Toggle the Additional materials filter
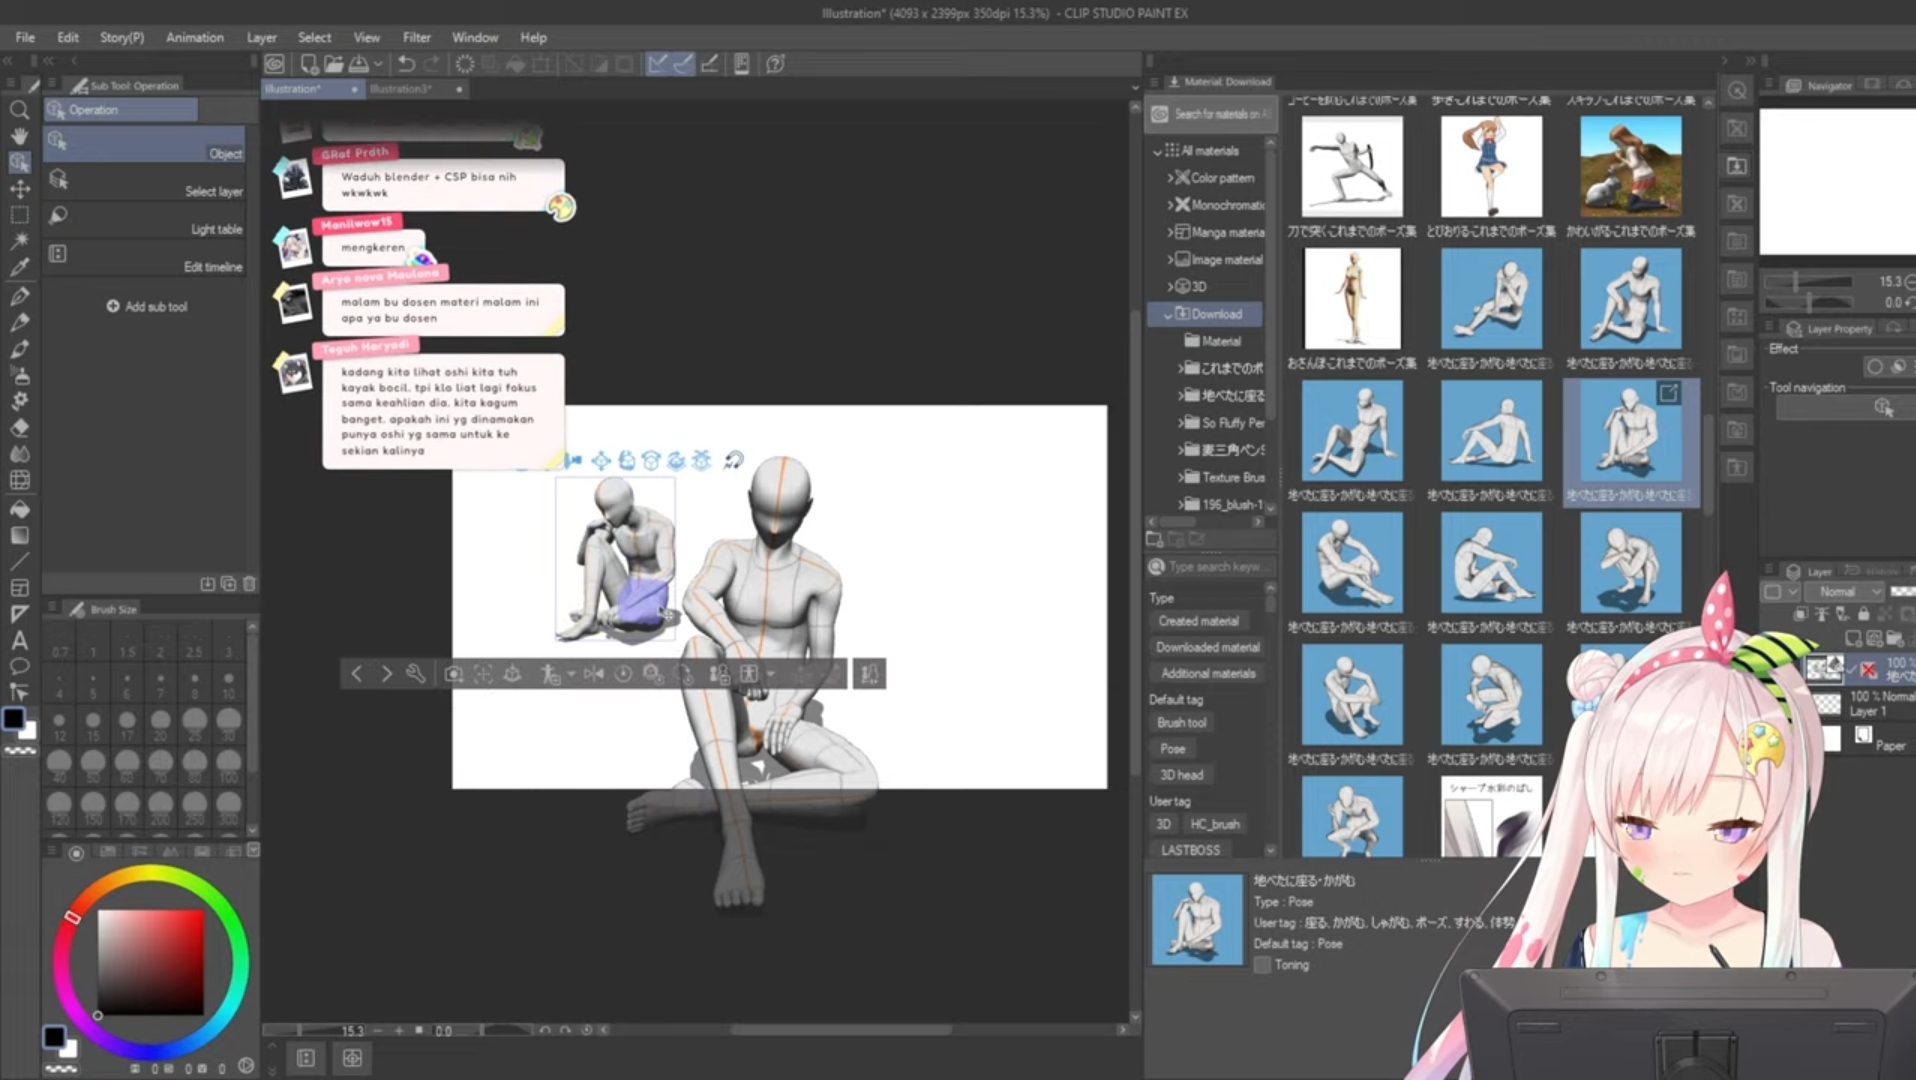Screen dimensions: 1916x1080 [x=1207, y=673]
